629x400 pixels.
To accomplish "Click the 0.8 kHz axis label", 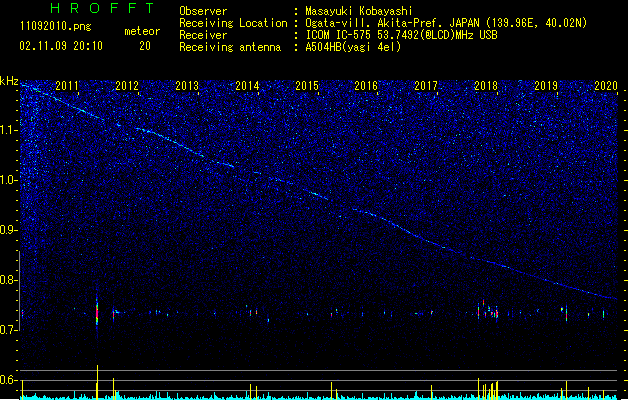I will tap(9, 280).
